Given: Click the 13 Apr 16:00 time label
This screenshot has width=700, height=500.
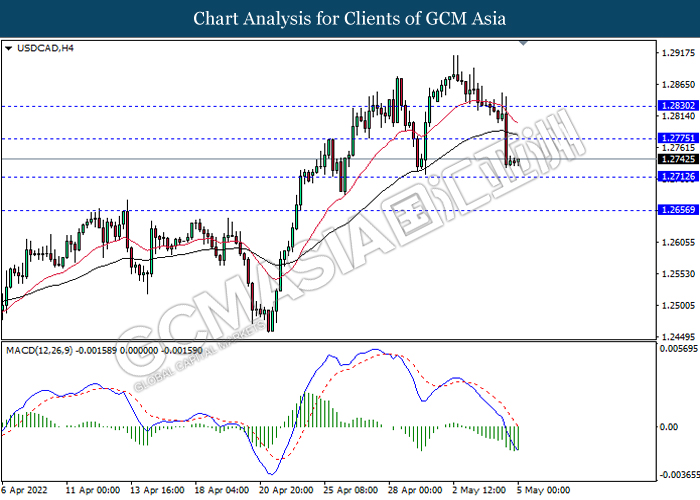Looking at the screenshot, I should tap(157, 490).
